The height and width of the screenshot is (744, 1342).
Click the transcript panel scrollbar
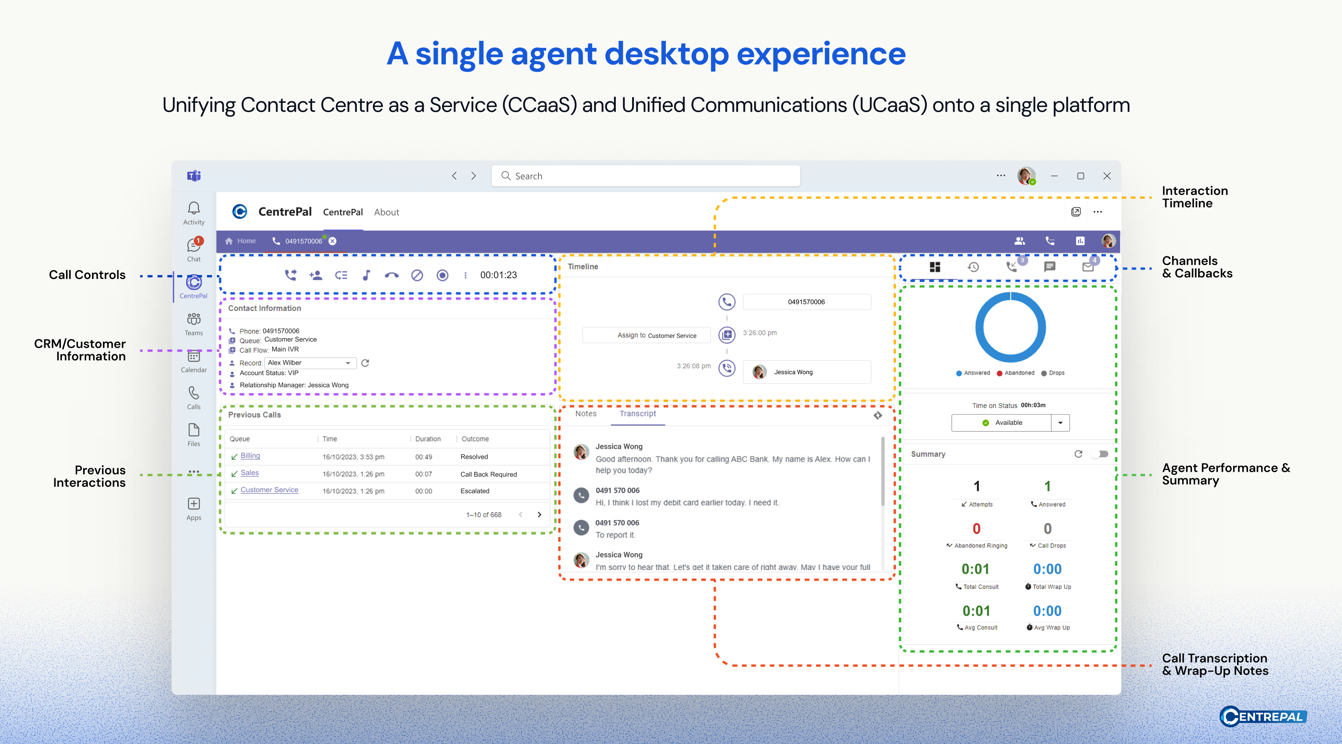coord(882,470)
